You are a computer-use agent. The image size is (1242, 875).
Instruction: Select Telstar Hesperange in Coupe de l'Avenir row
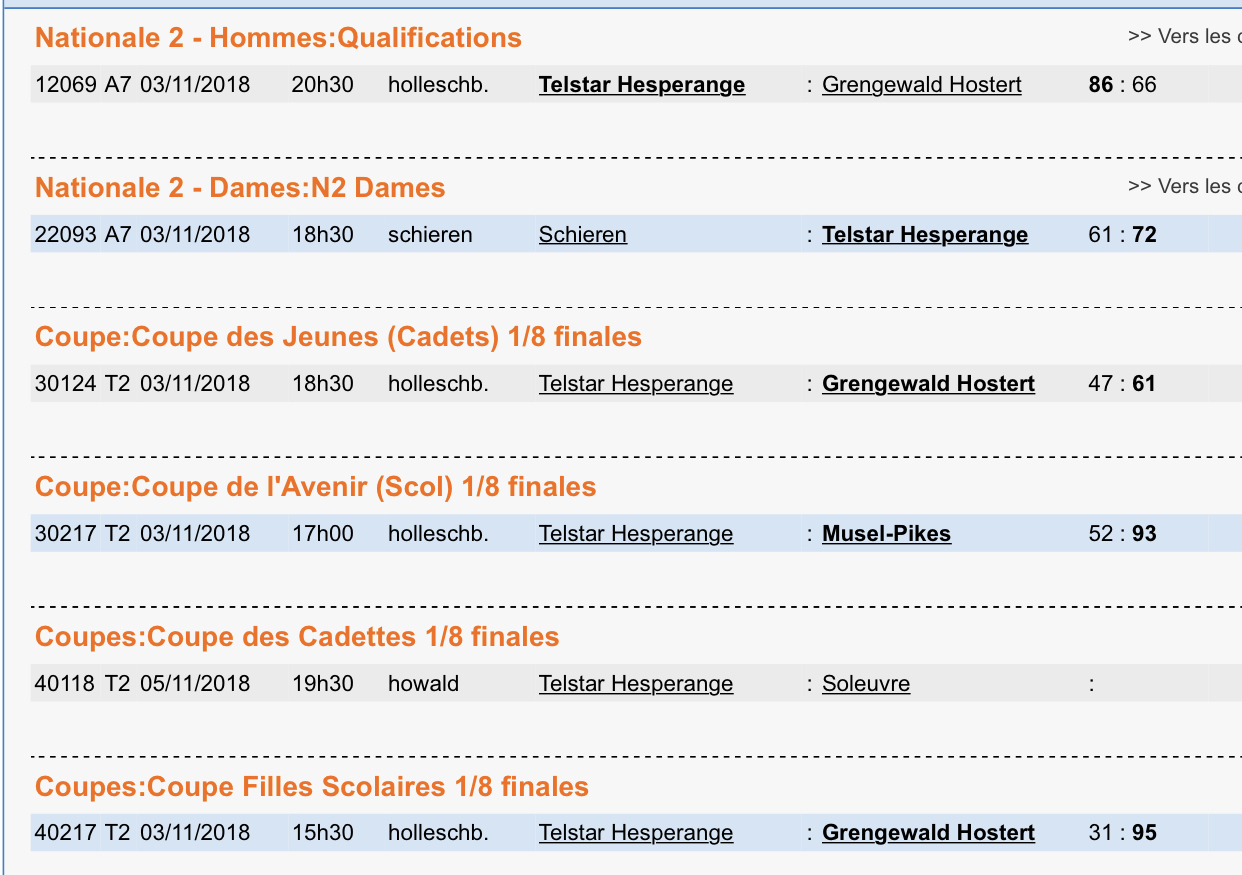tap(635, 533)
